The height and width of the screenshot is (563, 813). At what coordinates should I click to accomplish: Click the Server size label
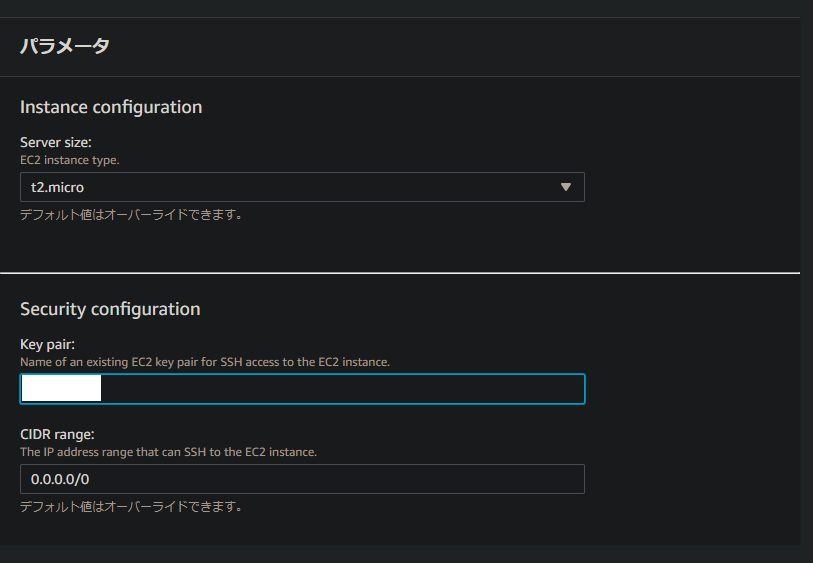[56, 143]
